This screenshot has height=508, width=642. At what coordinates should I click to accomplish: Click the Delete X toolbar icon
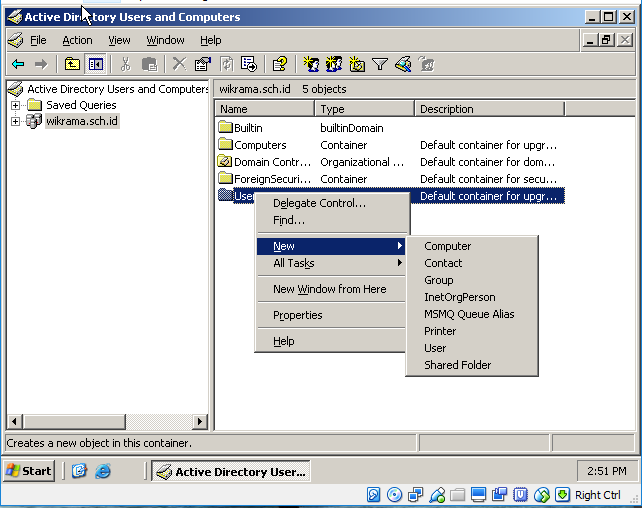pos(179,64)
